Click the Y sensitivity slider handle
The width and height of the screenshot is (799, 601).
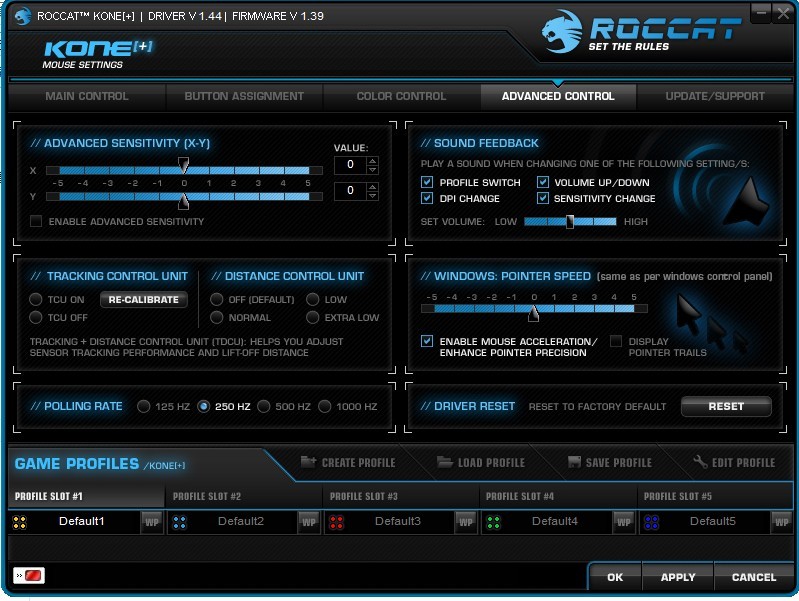pyautogui.click(x=183, y=201)
